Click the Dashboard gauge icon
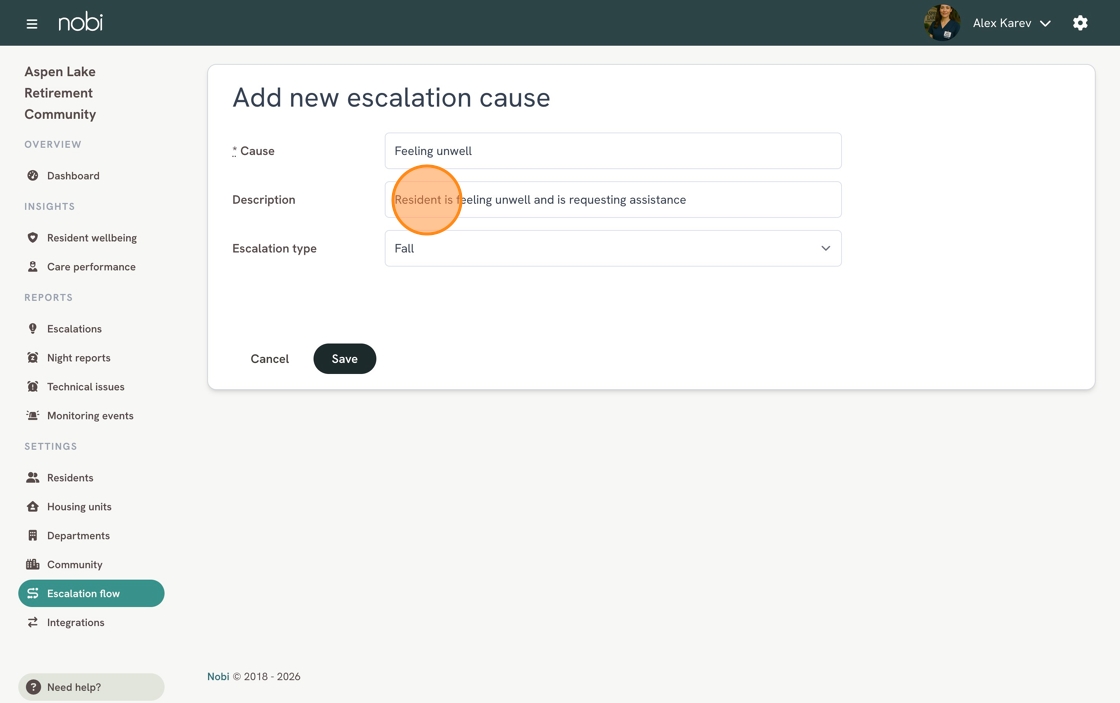 click(x=32, y=176)
